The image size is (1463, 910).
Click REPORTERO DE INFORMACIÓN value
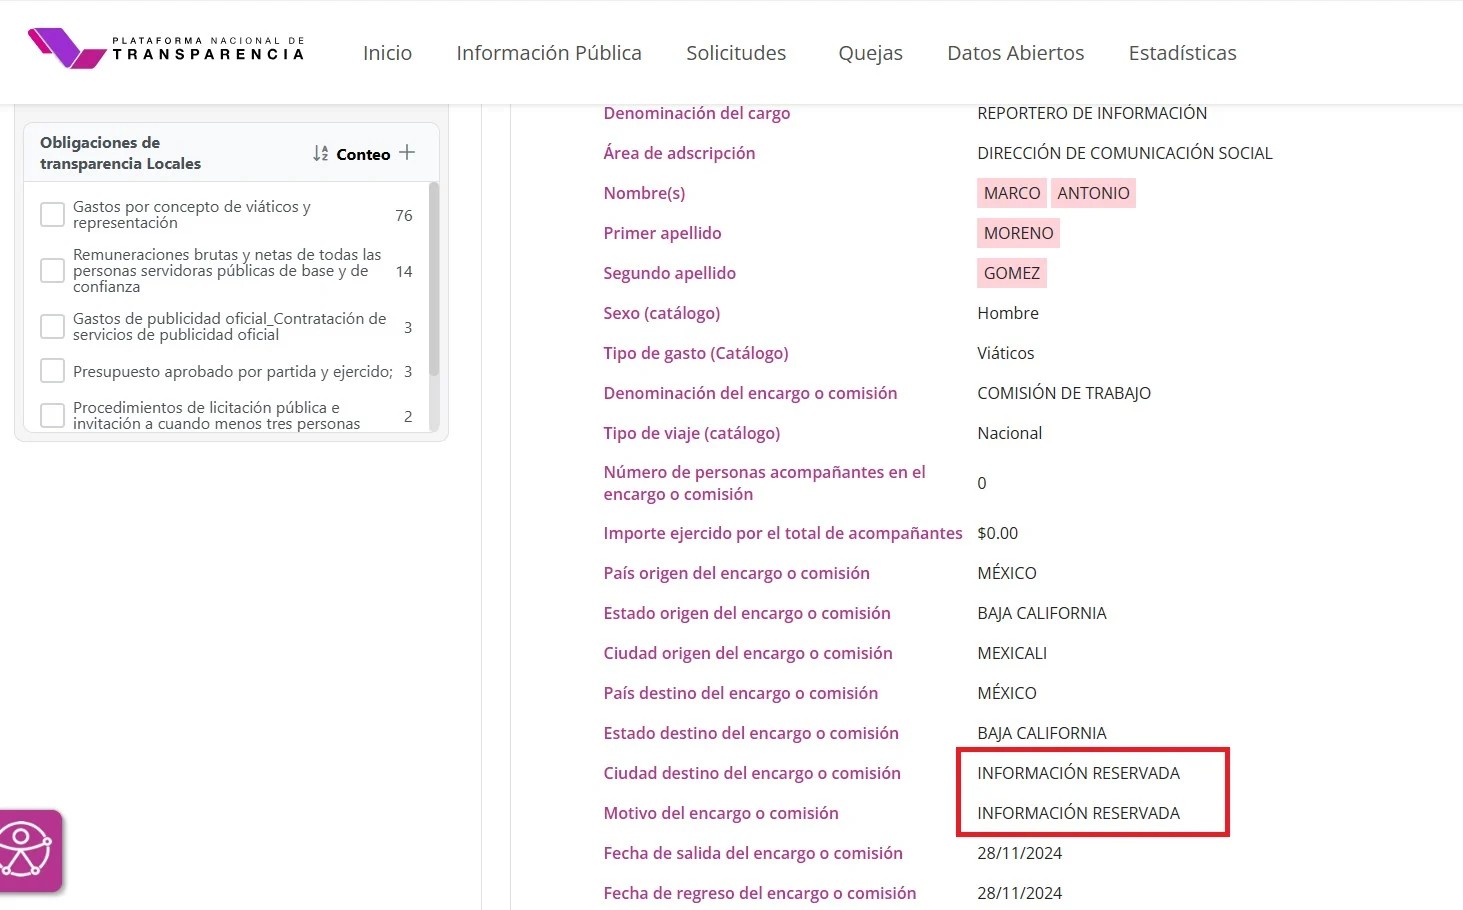pyautogui.click(x=1092, y=113)
